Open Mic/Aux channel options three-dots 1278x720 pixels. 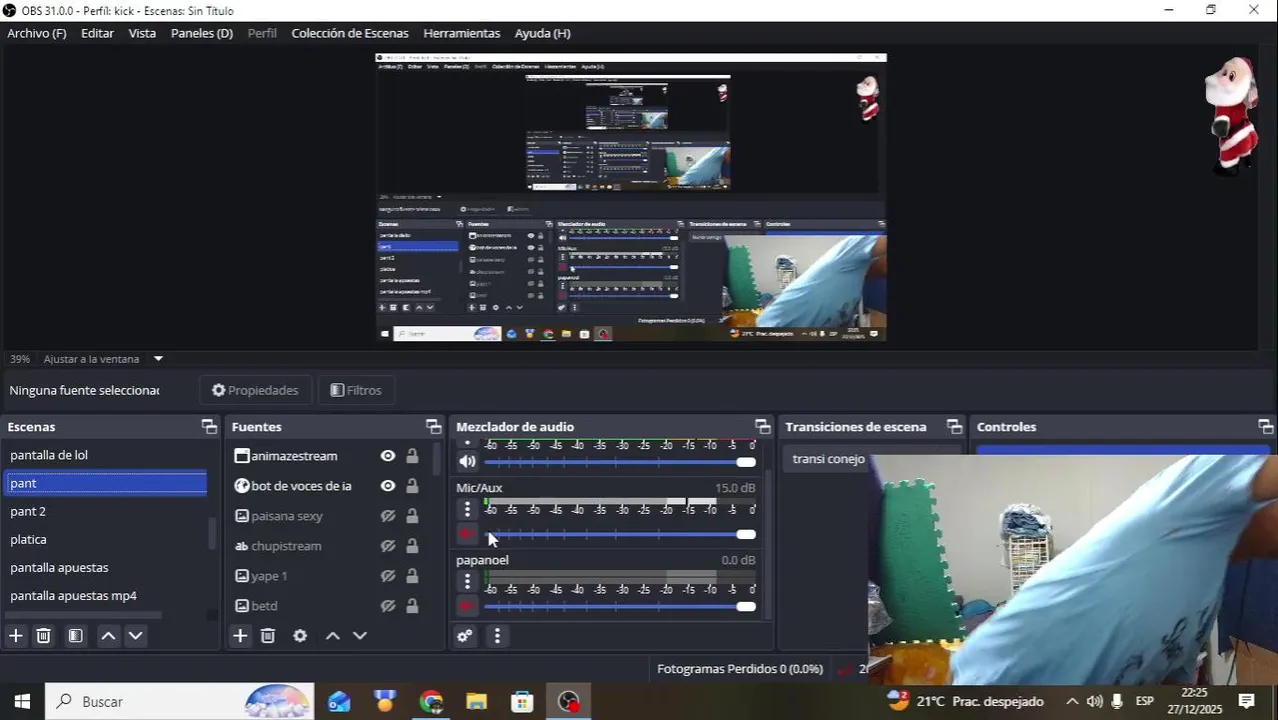pos(467,509)
